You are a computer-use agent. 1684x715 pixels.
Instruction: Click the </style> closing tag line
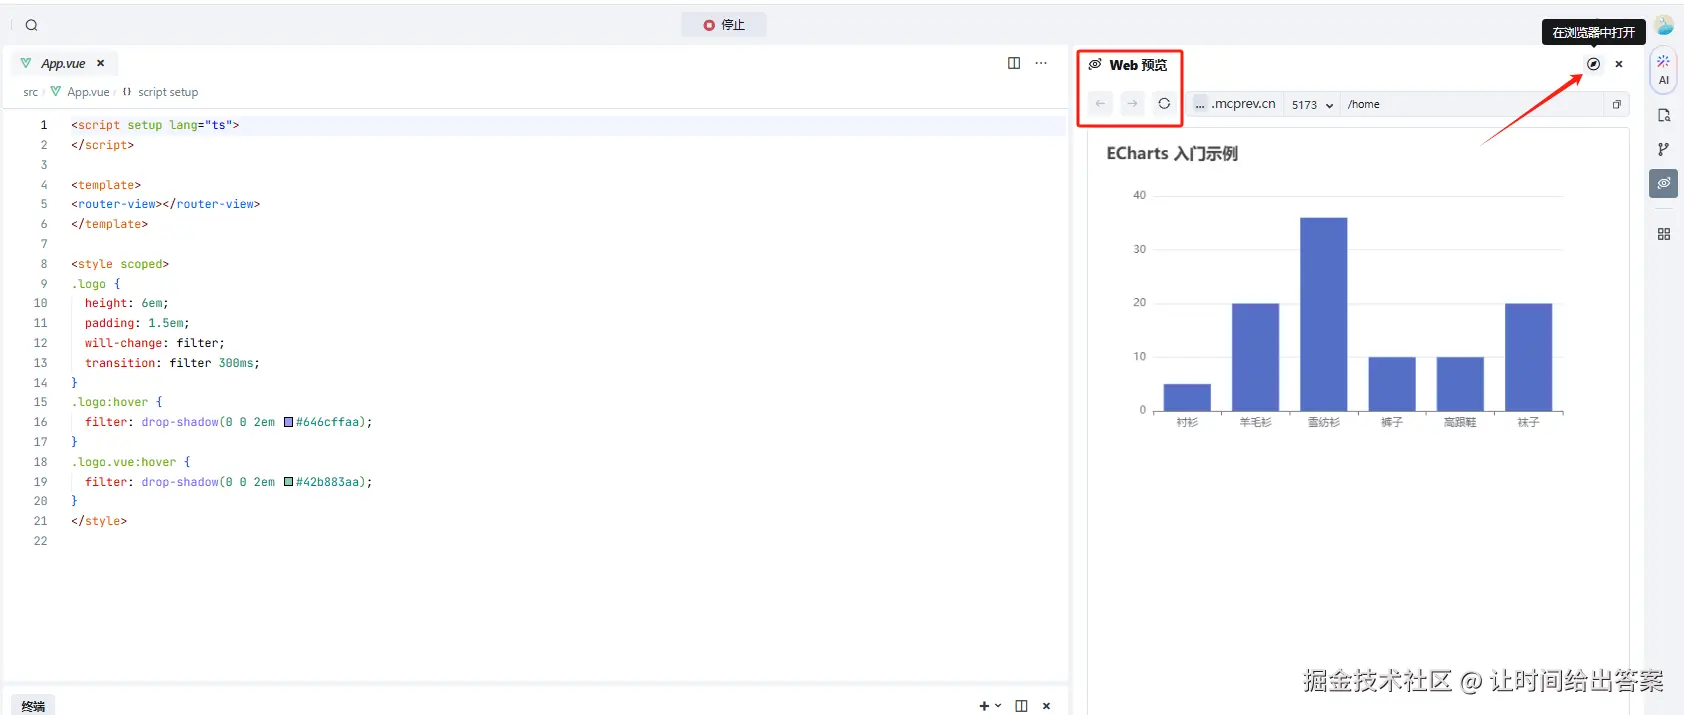coord(99,521)
